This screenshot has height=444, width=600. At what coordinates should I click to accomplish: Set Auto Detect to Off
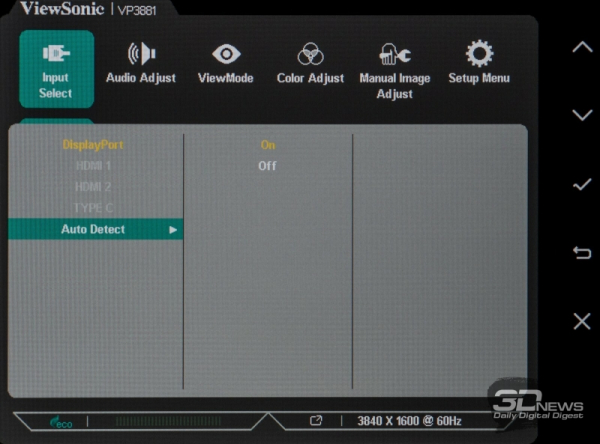267,166
